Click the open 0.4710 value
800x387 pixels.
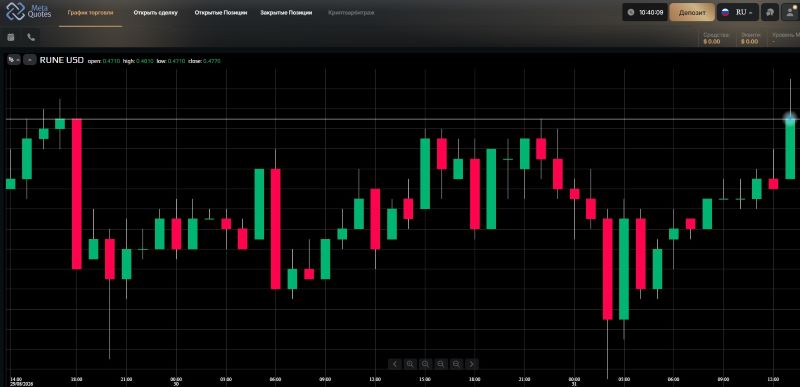pos(112,61)
